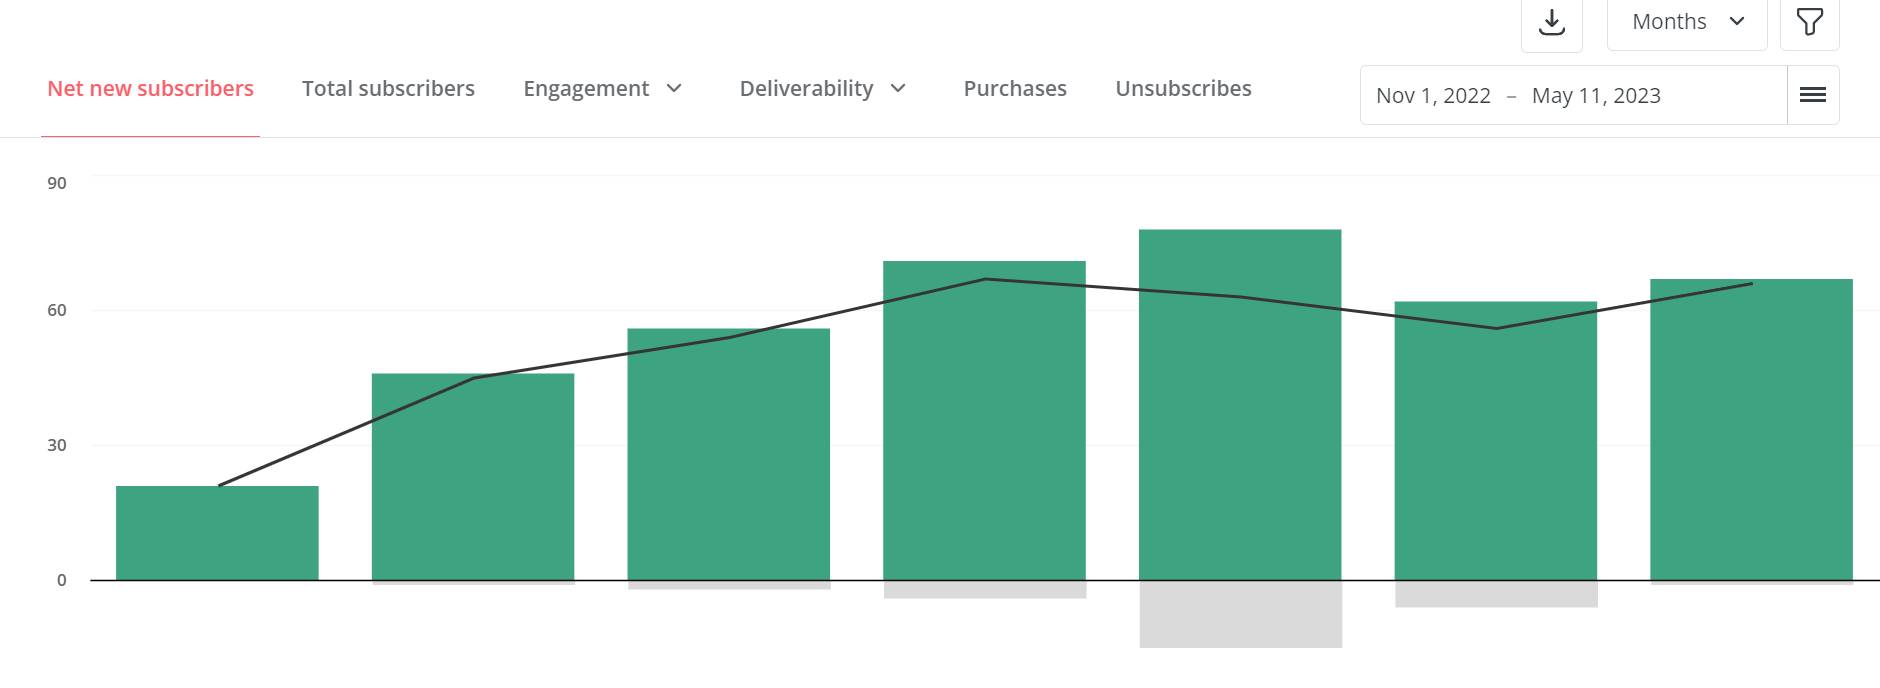Image resolution: width=1880 pixels, height=688 pixels.
Task: Click the May 11, 2023 end date
Action: pyautogui.click(x=1596, y=96)
